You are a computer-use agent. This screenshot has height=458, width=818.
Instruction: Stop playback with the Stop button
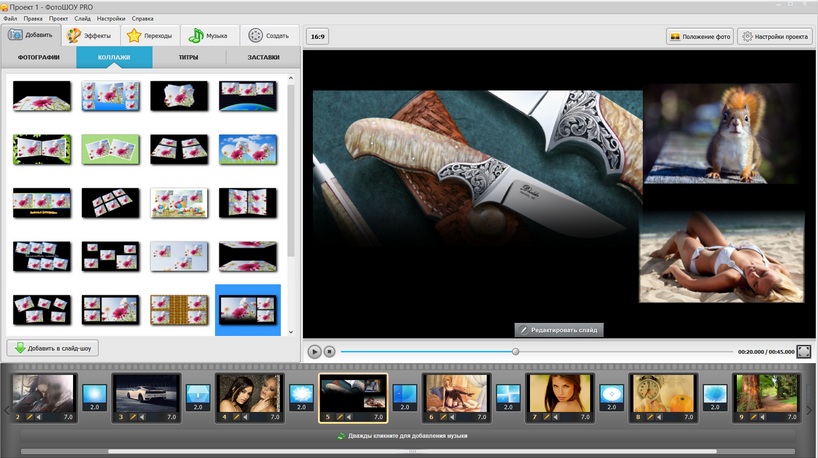pyautogui.click(x=329, y=352)
